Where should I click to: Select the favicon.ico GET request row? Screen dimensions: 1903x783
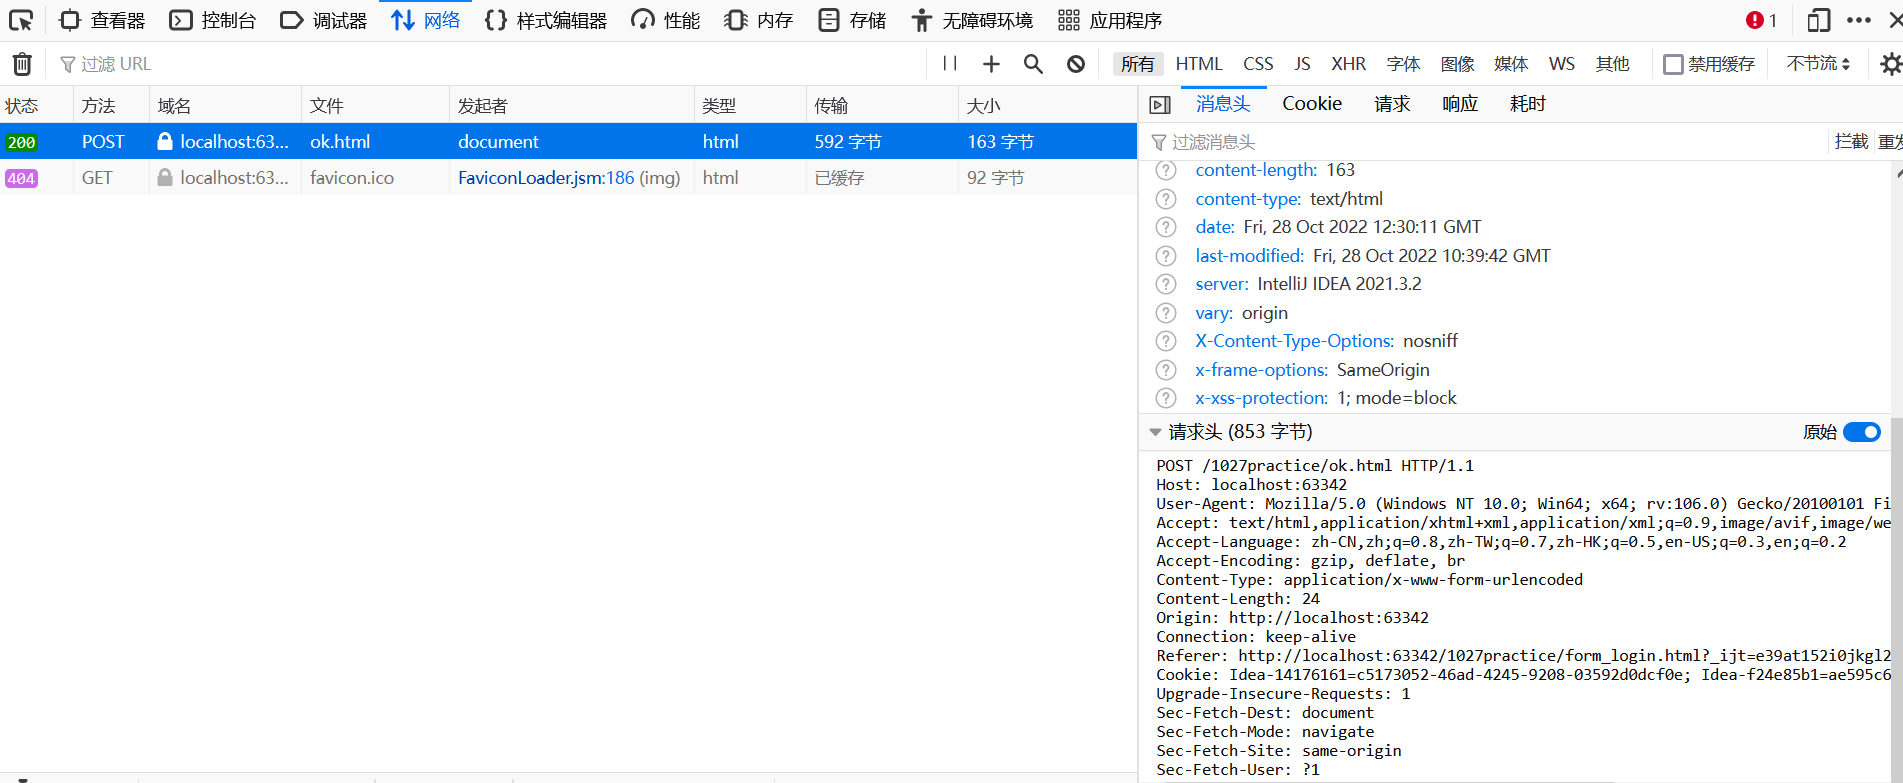tap(351, 178)
